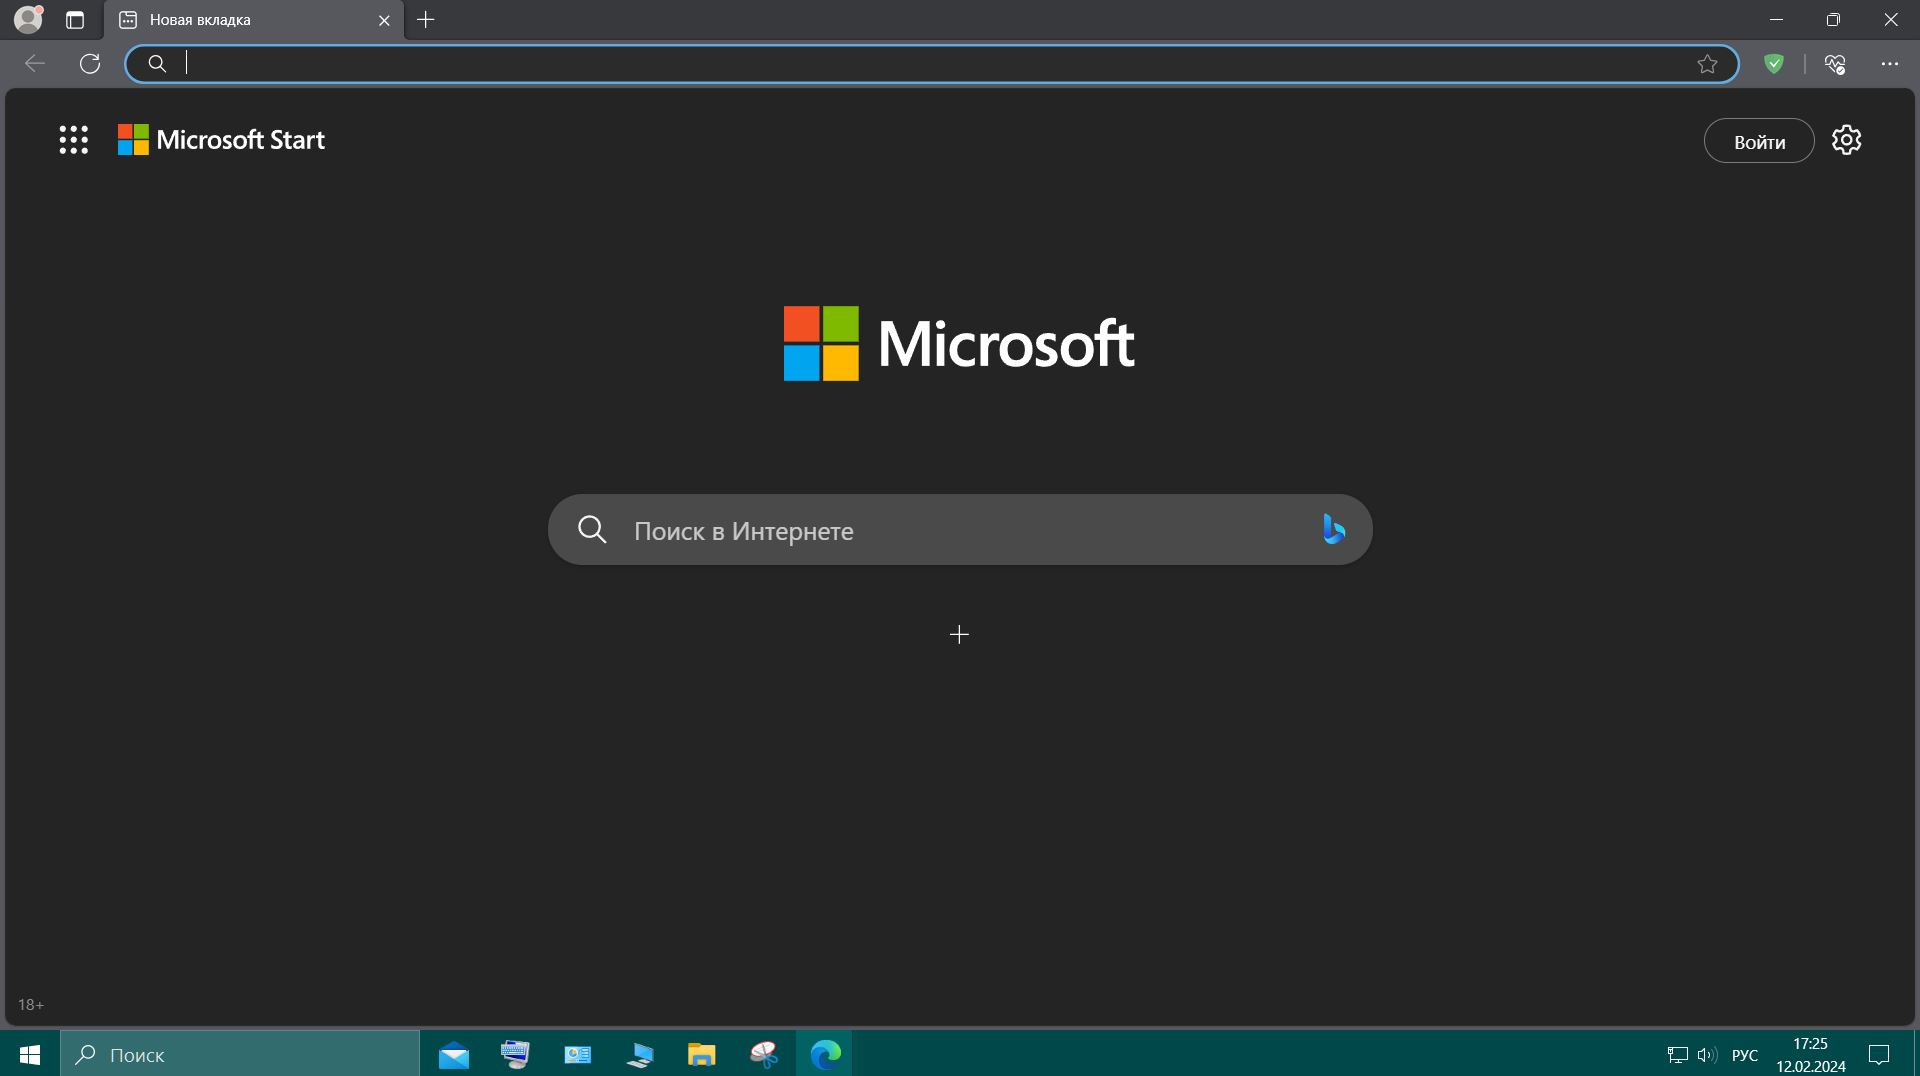The width and height of the screenshot is (1920, 1076).
Task: Click the address bar input
Action: point(932,64)
